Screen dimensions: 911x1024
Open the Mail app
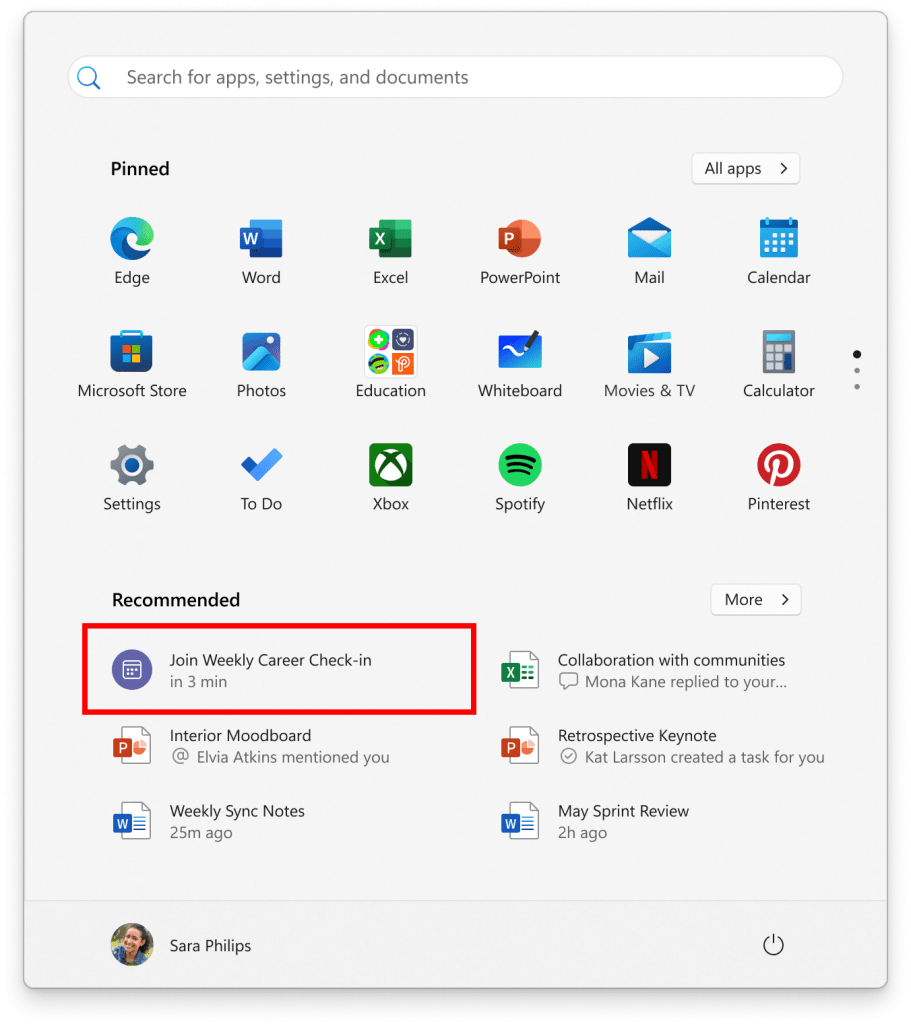click(x=649, y=251)
